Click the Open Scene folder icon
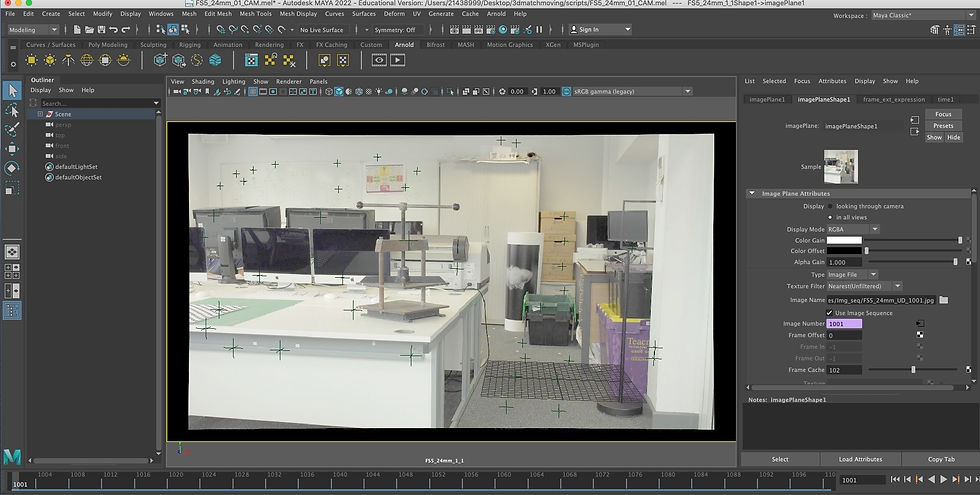This screenshot has width=980, height=495. [x=89, y=29]
